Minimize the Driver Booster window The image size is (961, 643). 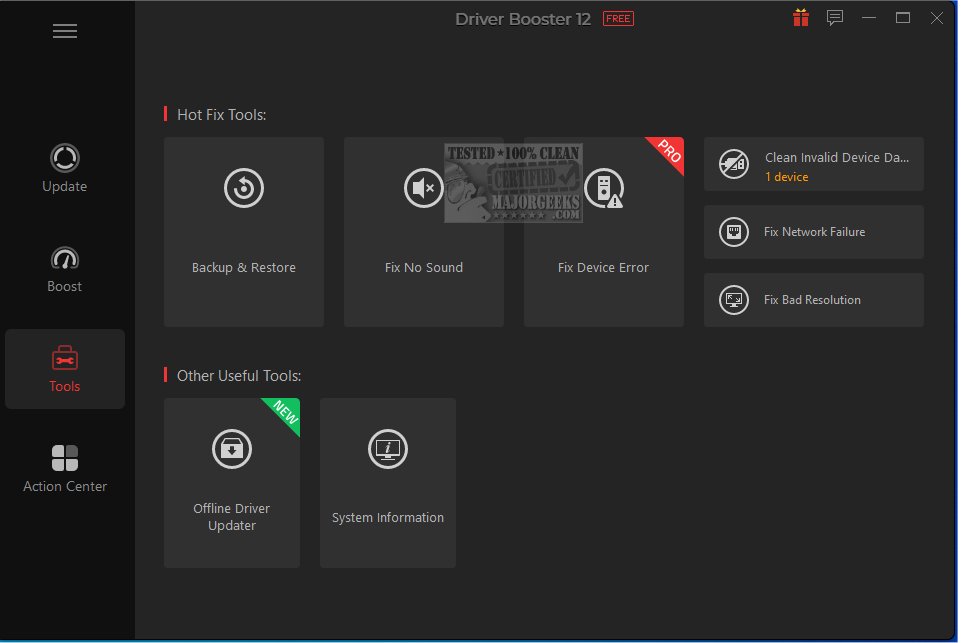pos(869,18)
